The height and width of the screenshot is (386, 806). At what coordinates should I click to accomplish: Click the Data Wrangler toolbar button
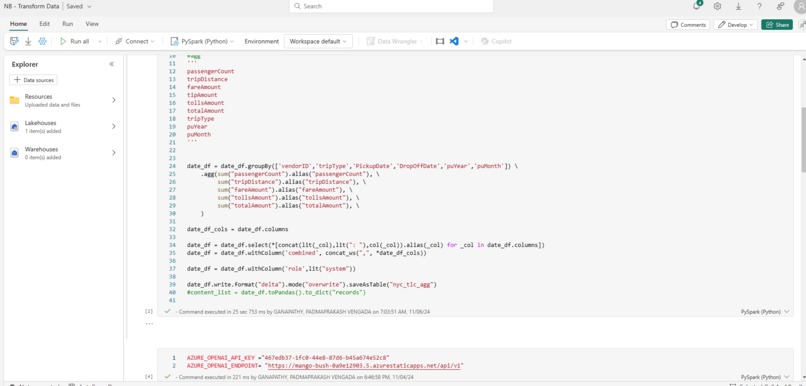pos(395,41)
